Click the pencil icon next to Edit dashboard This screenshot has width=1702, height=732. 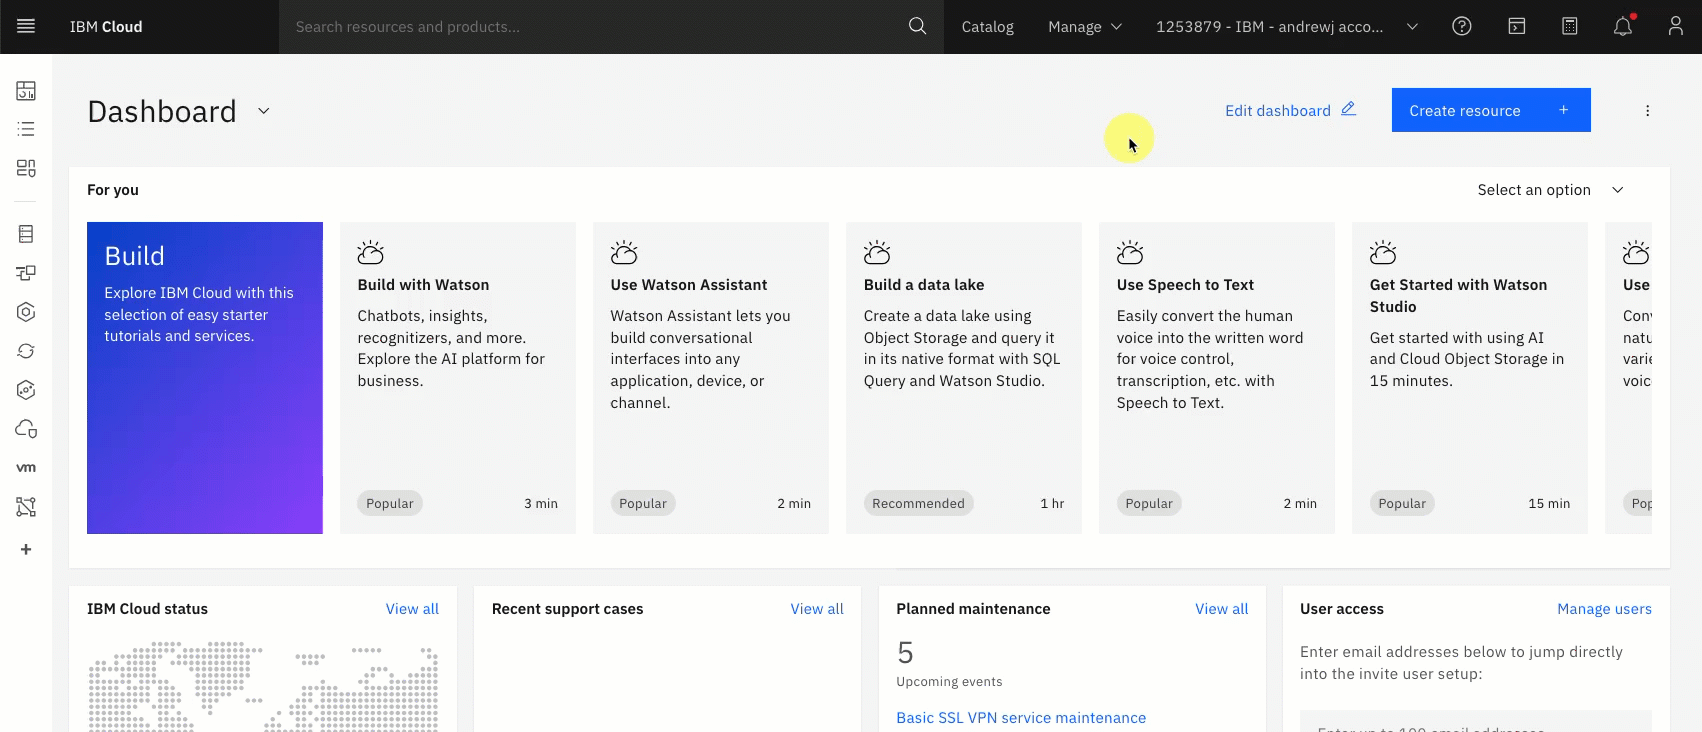coord(1348,109)
